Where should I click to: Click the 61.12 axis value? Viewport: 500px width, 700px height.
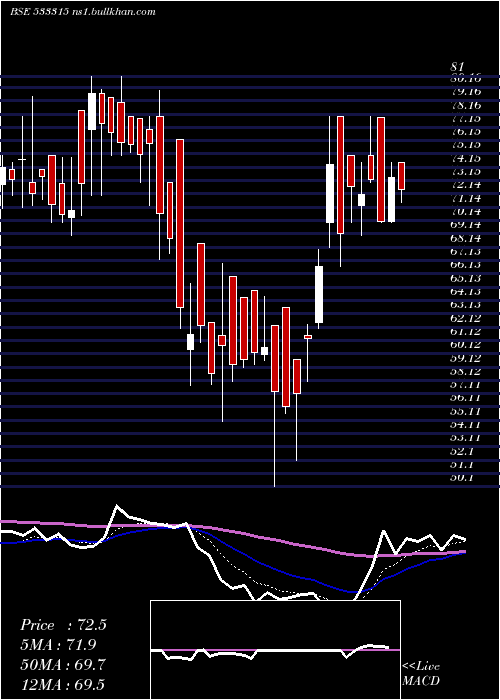[x=465, y=331]
